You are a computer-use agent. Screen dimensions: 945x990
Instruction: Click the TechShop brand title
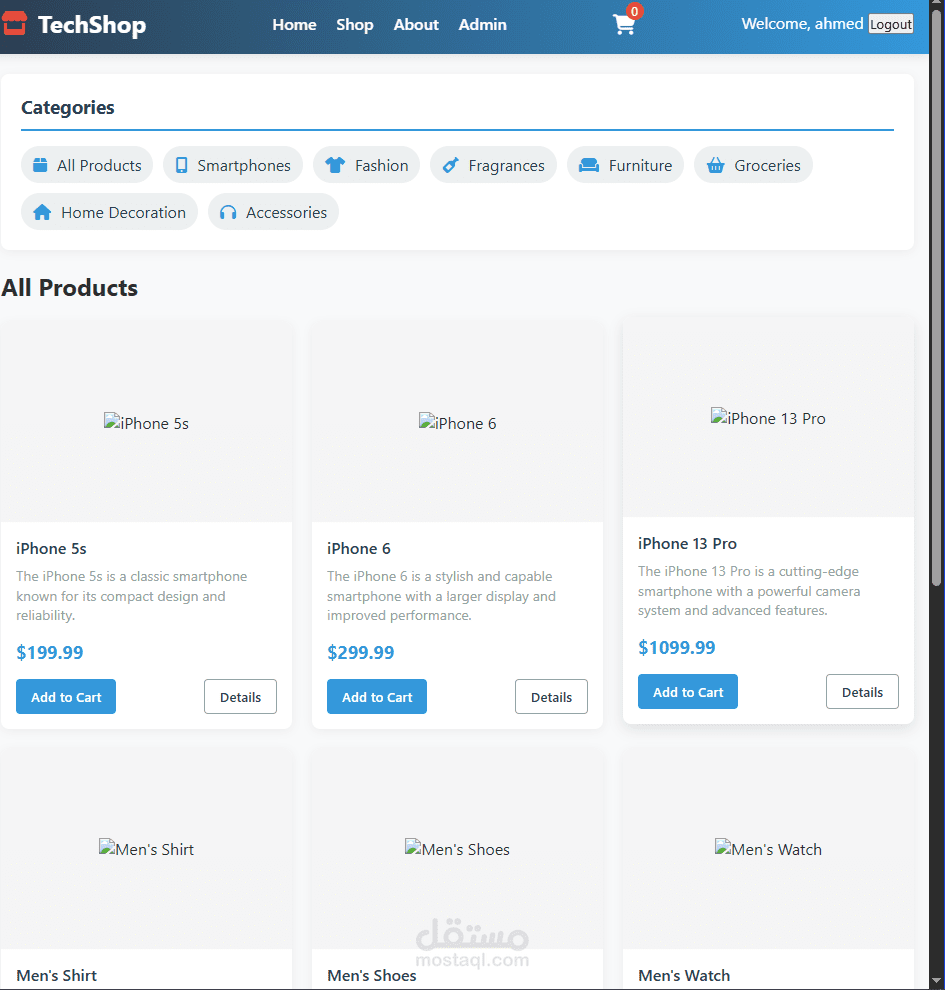(x=92, y=25)
